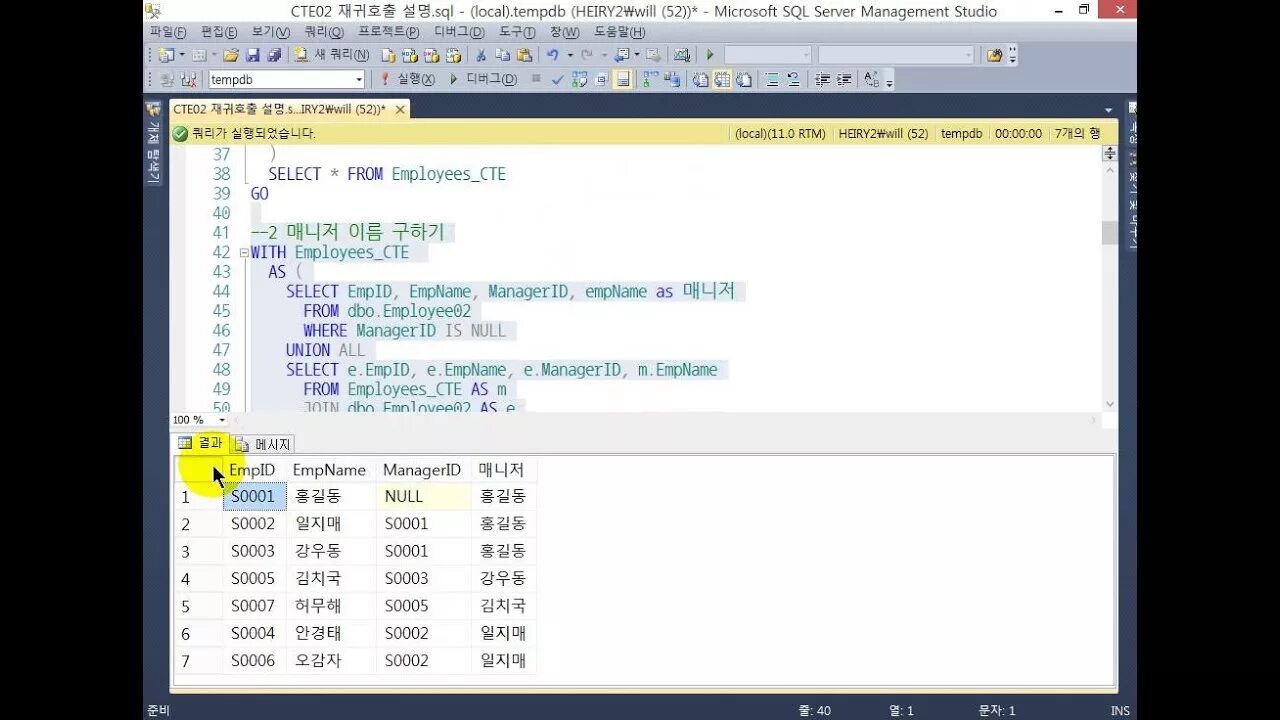Open the Query Options dialog icon

[x=601, y=80]
